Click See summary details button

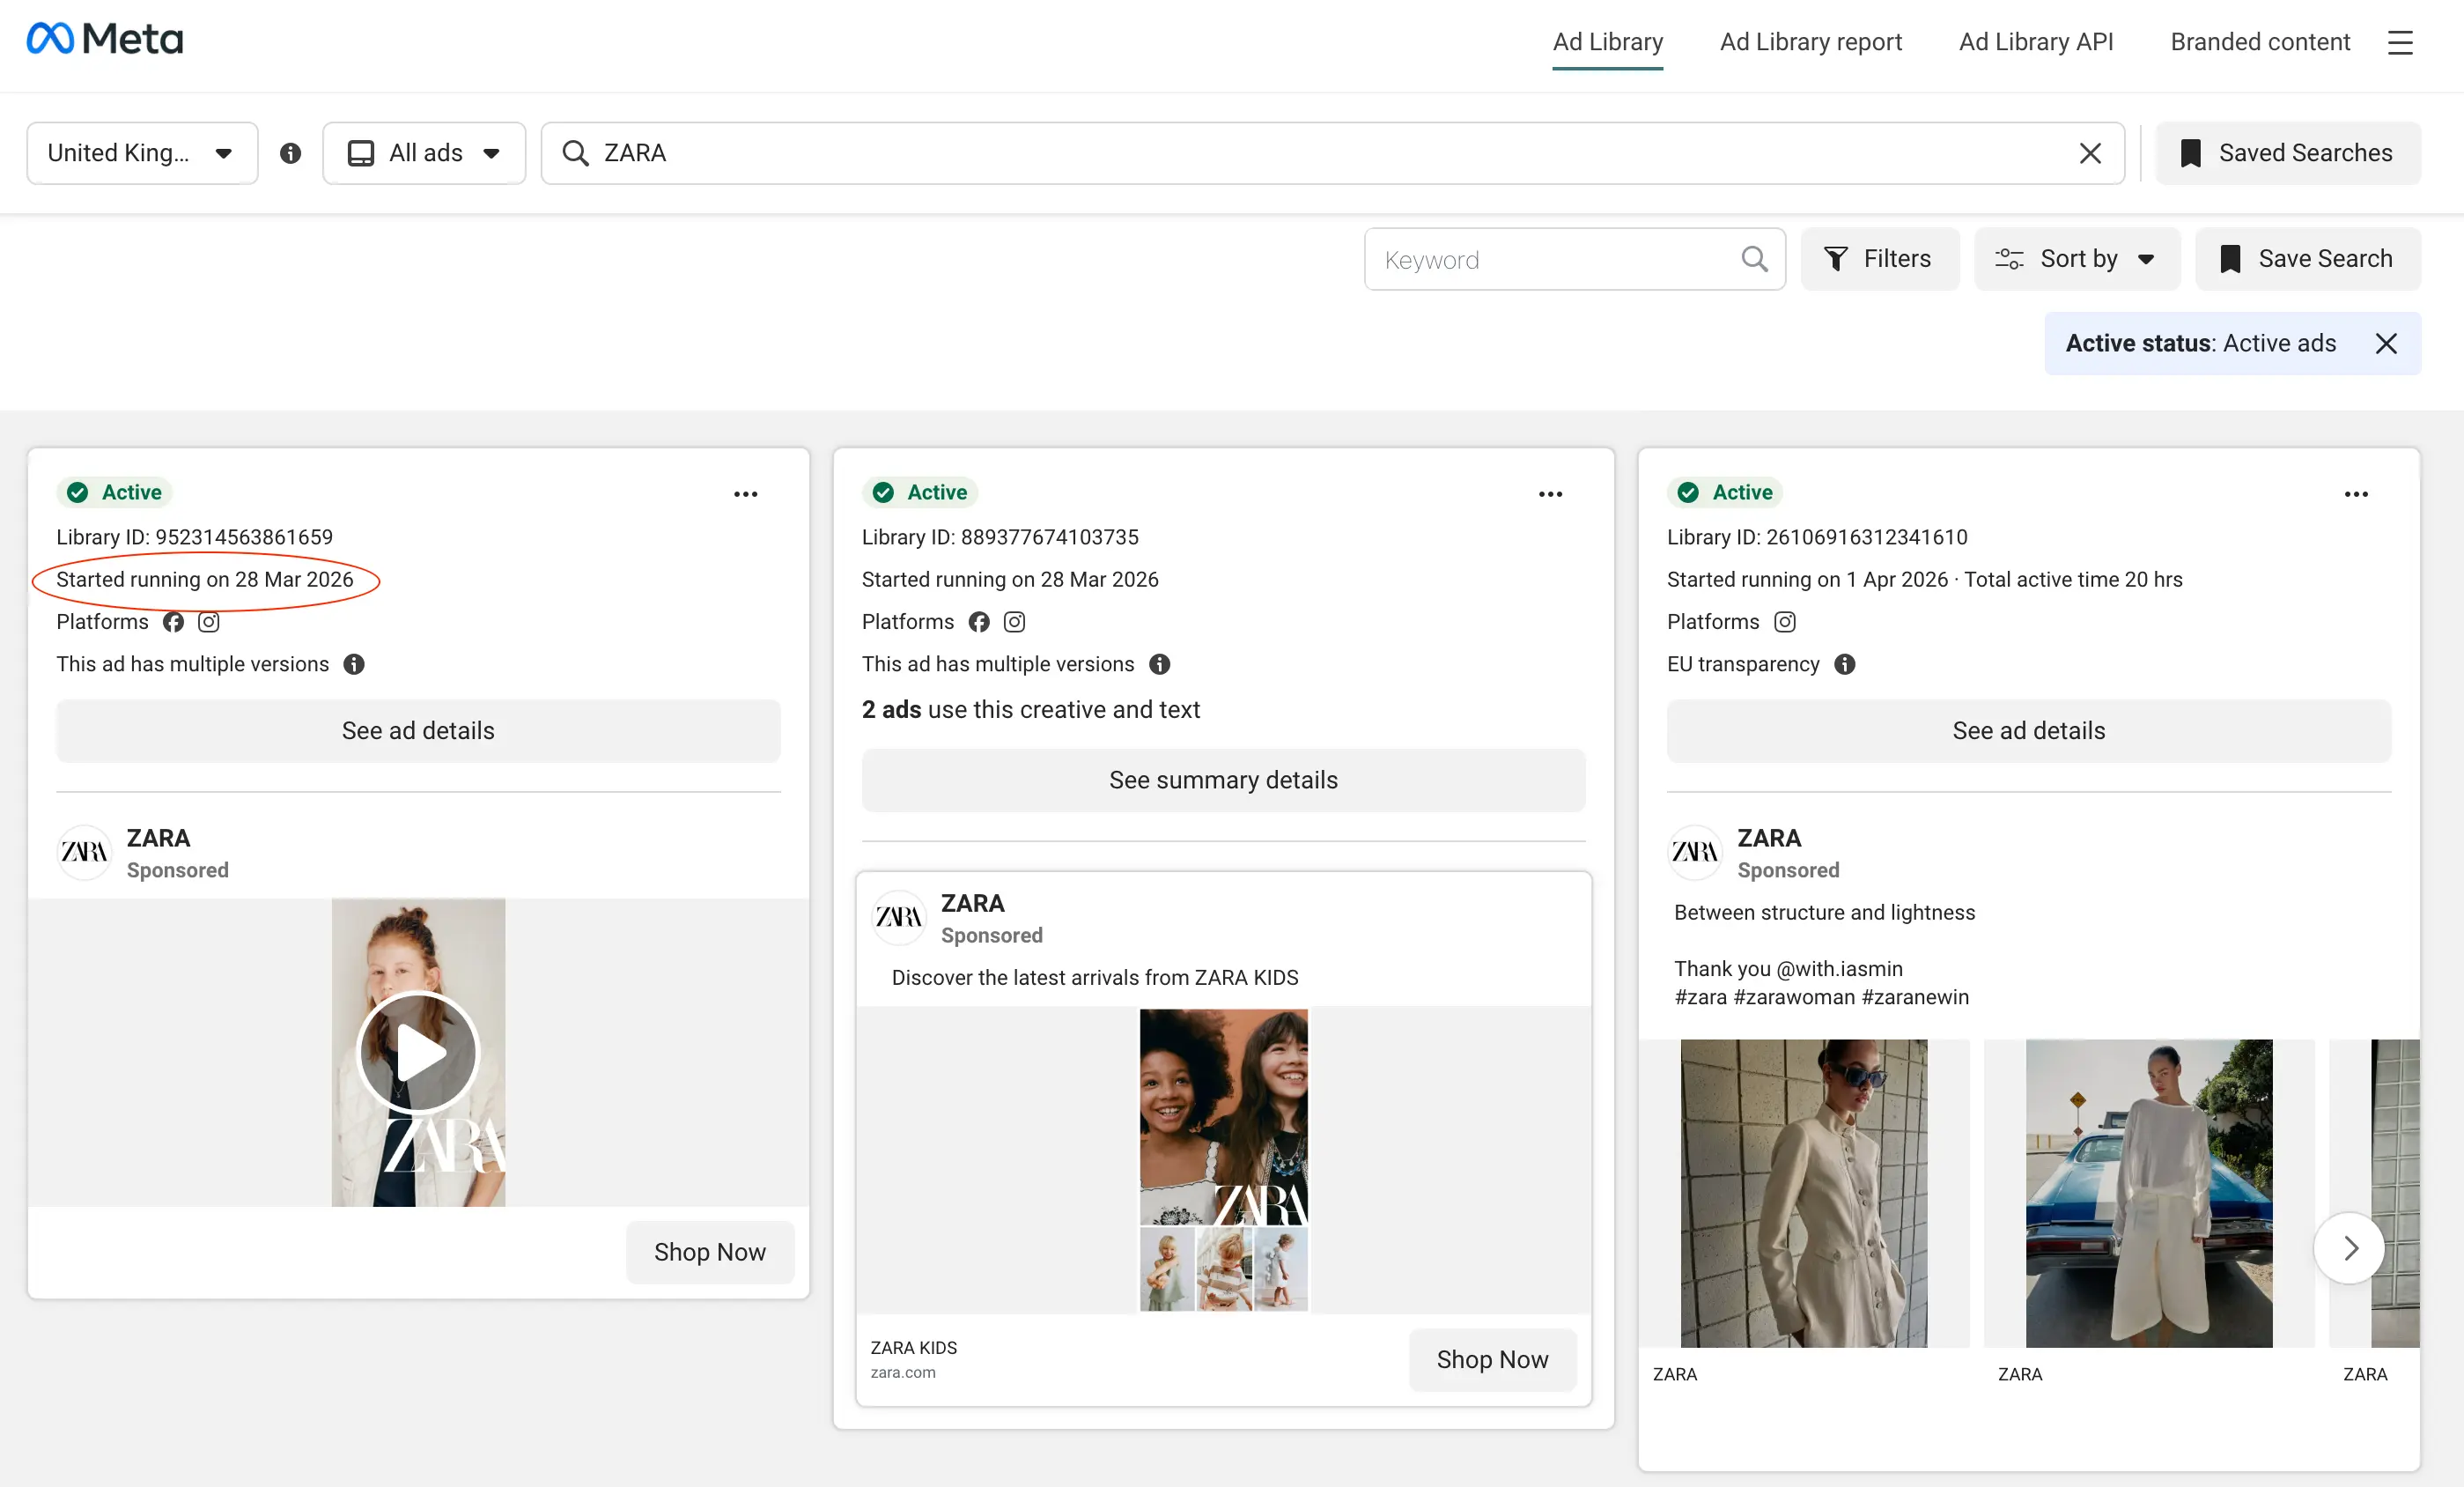[x=1222, y=780]
